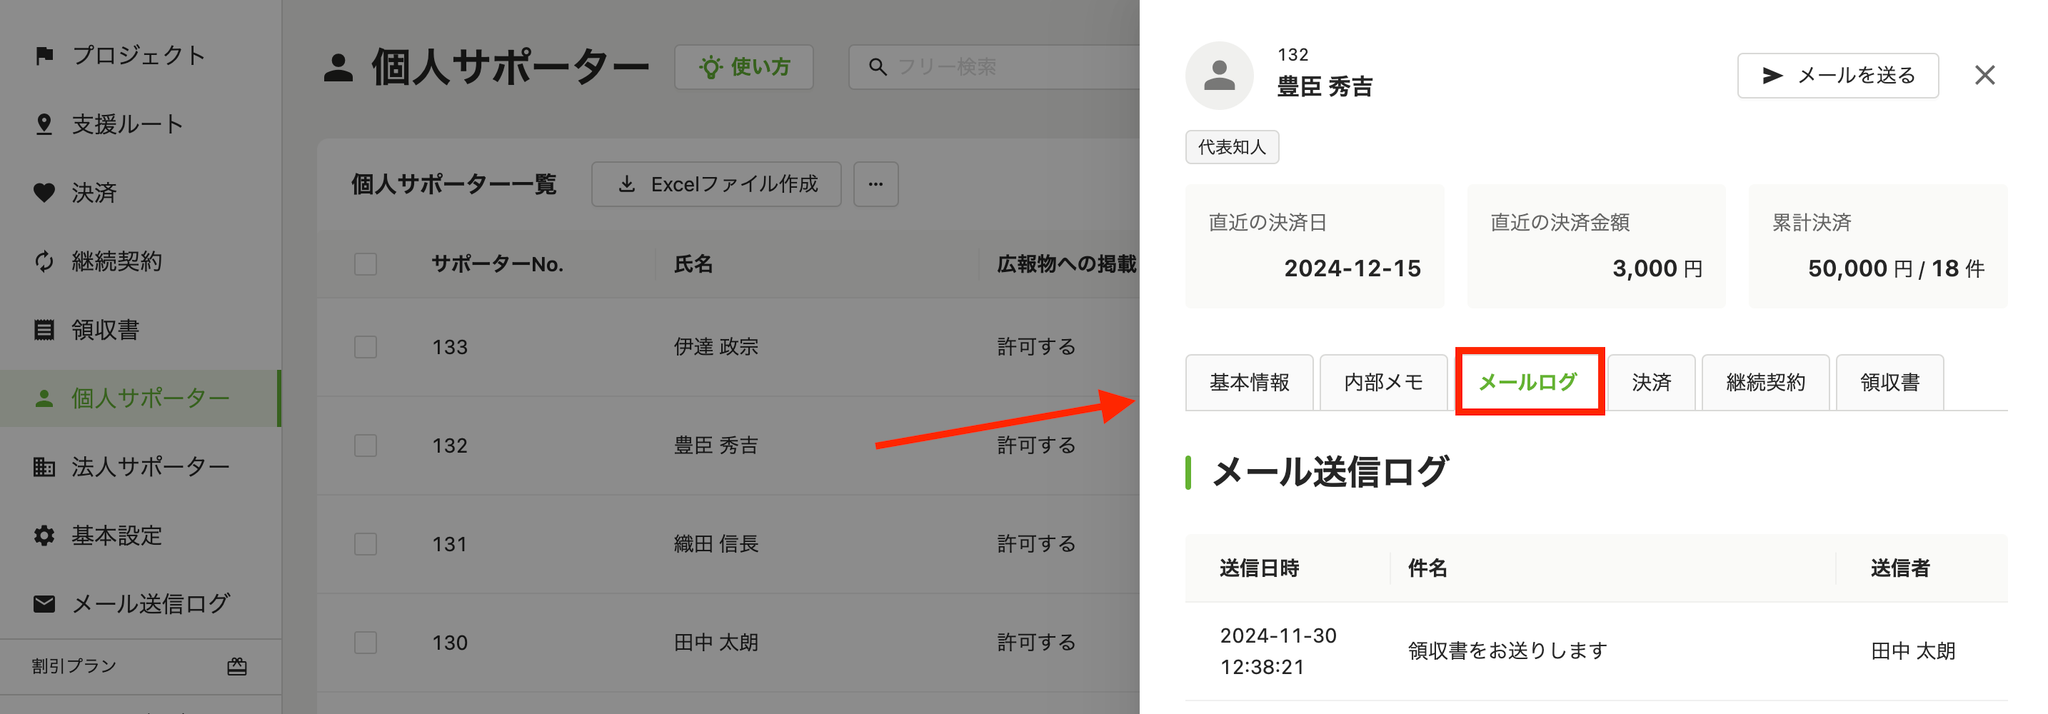Click the map pin icon beside 支援ルート
Image resolution: width=2048 pixels, height=714 pixels.
pyautogui.click(x=44, y=124)
